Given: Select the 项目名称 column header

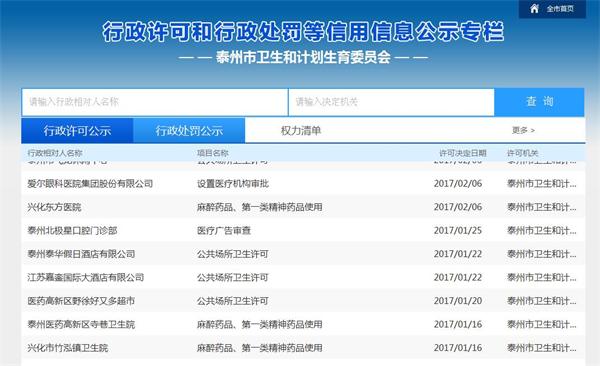Looking at the screenshot, I should (213, 153).
